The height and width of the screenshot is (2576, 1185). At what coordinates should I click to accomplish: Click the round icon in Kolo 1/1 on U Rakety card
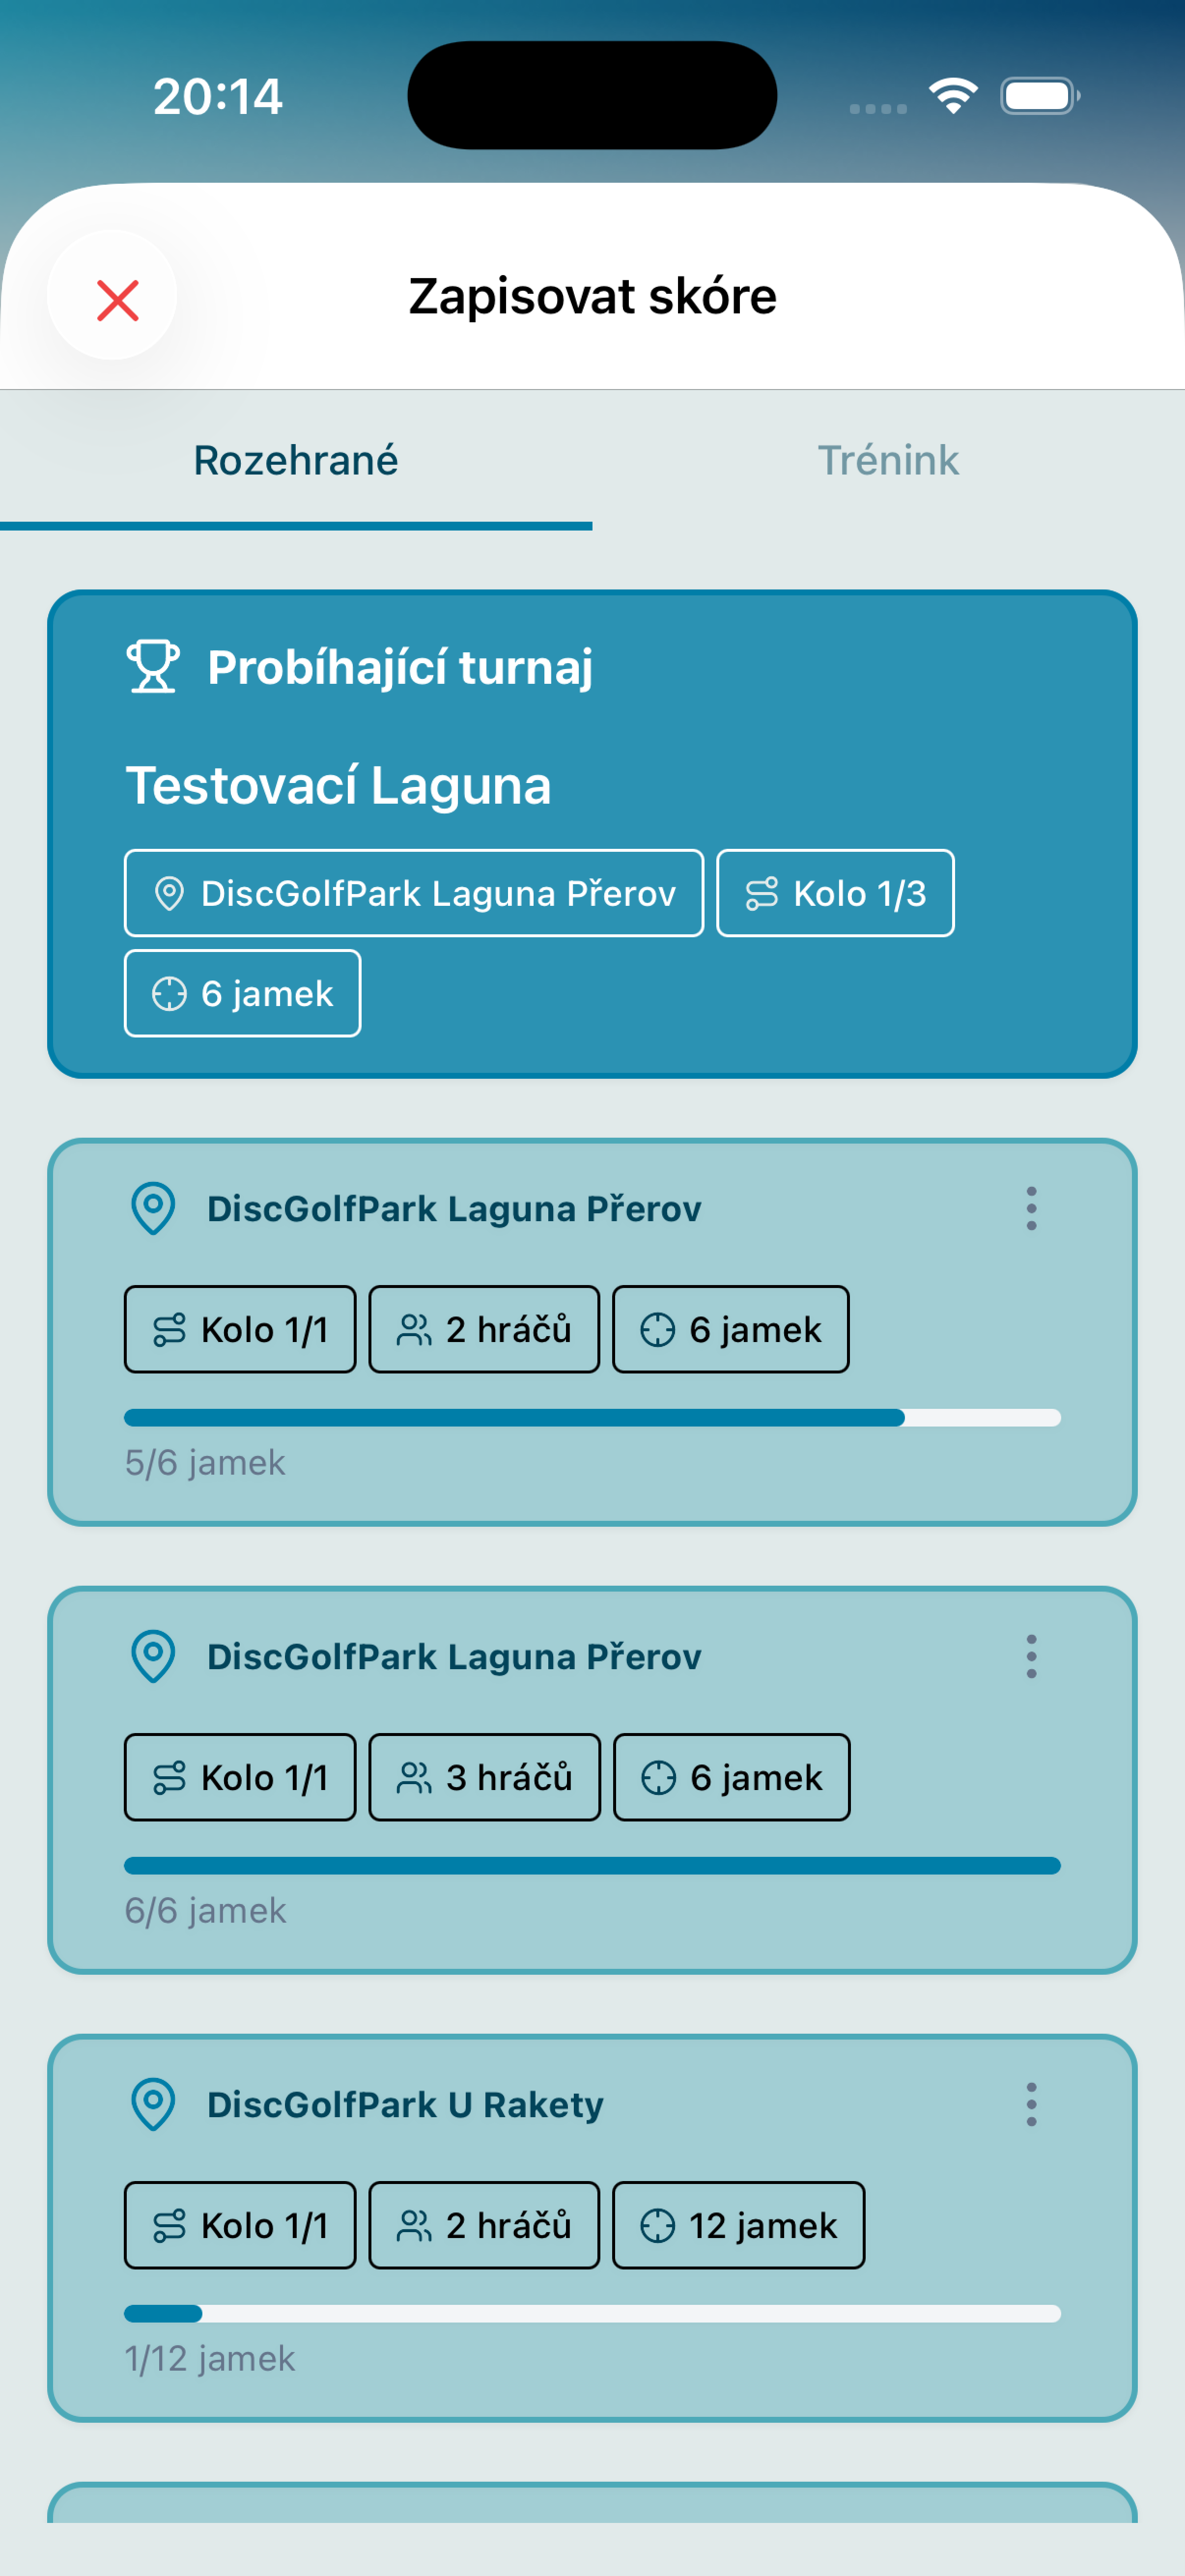point(168,2224)
